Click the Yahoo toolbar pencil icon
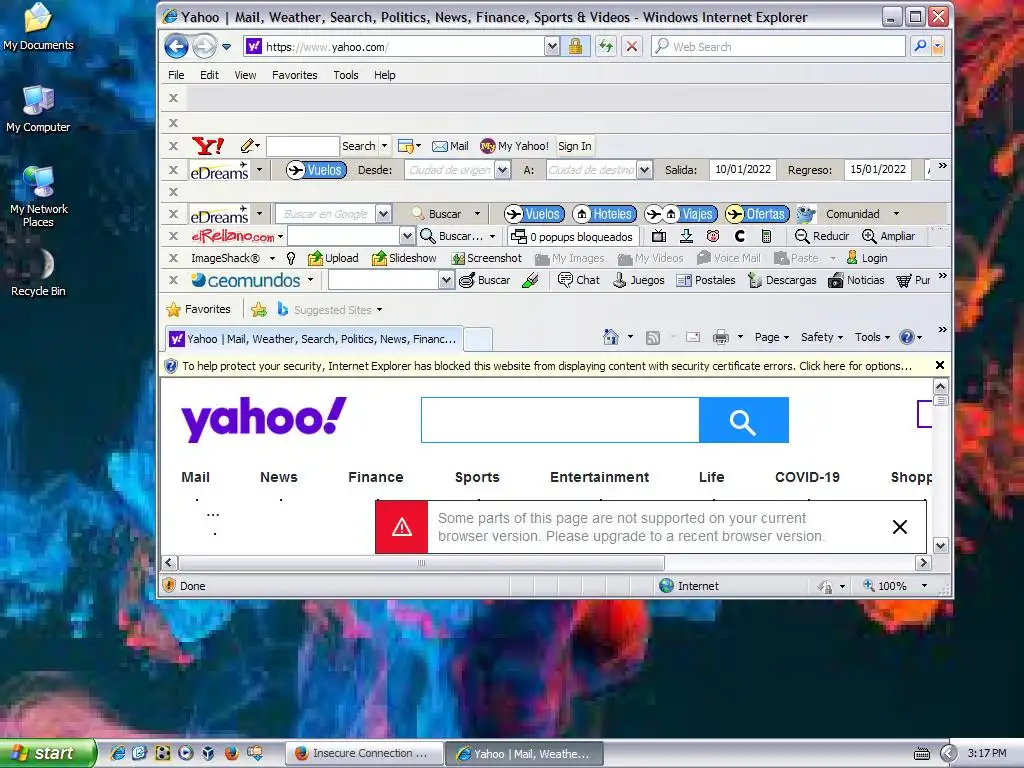 [x=247, y=146]
